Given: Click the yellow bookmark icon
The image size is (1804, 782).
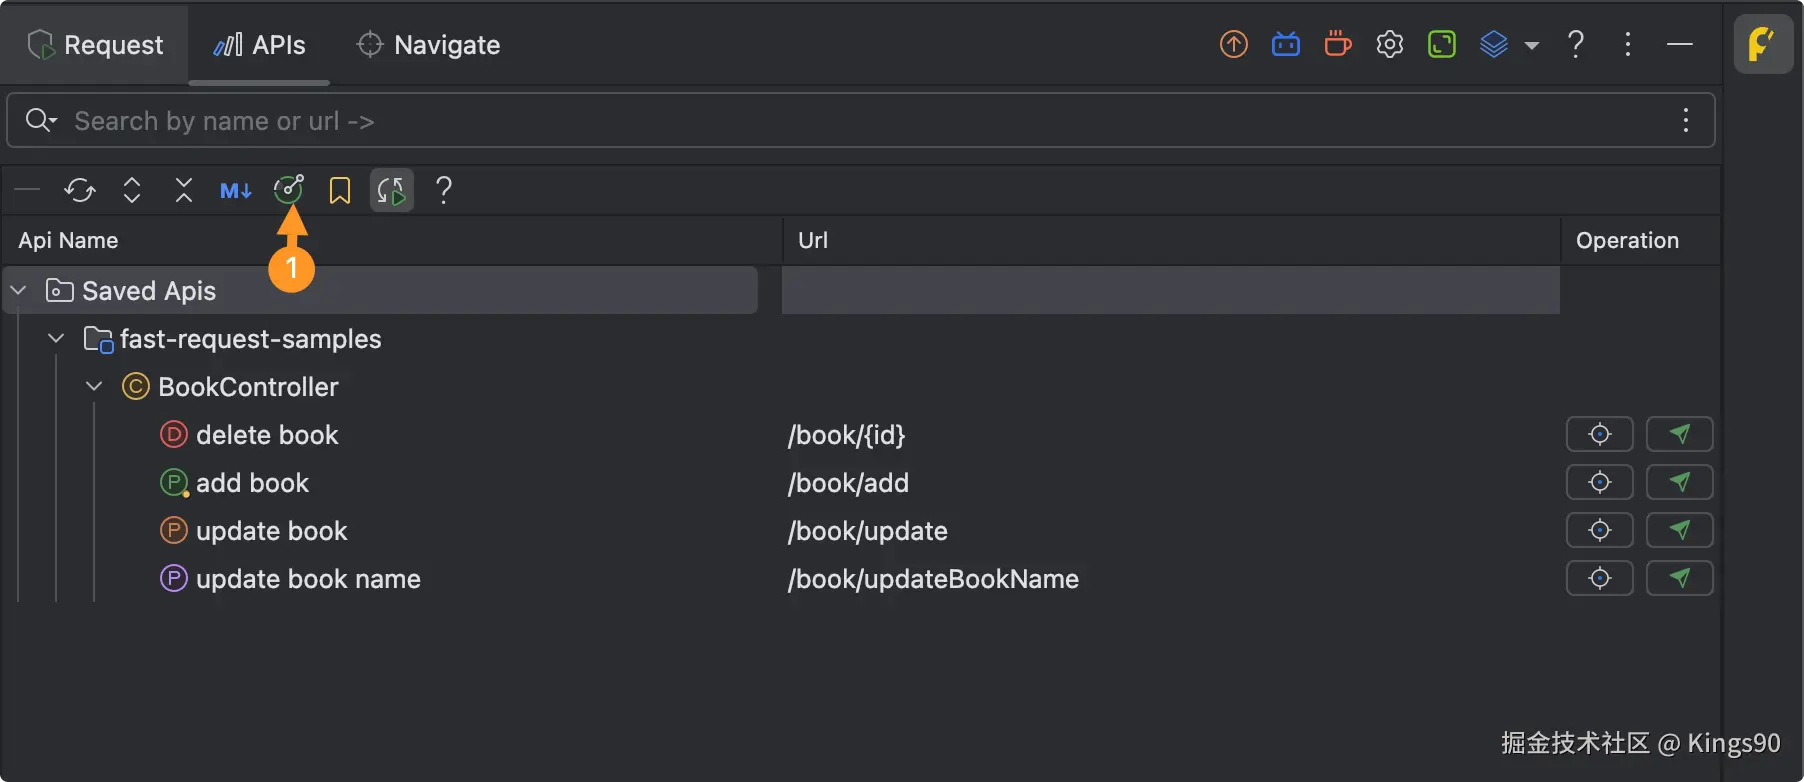Looking at the screenshot, I should 340,190.
